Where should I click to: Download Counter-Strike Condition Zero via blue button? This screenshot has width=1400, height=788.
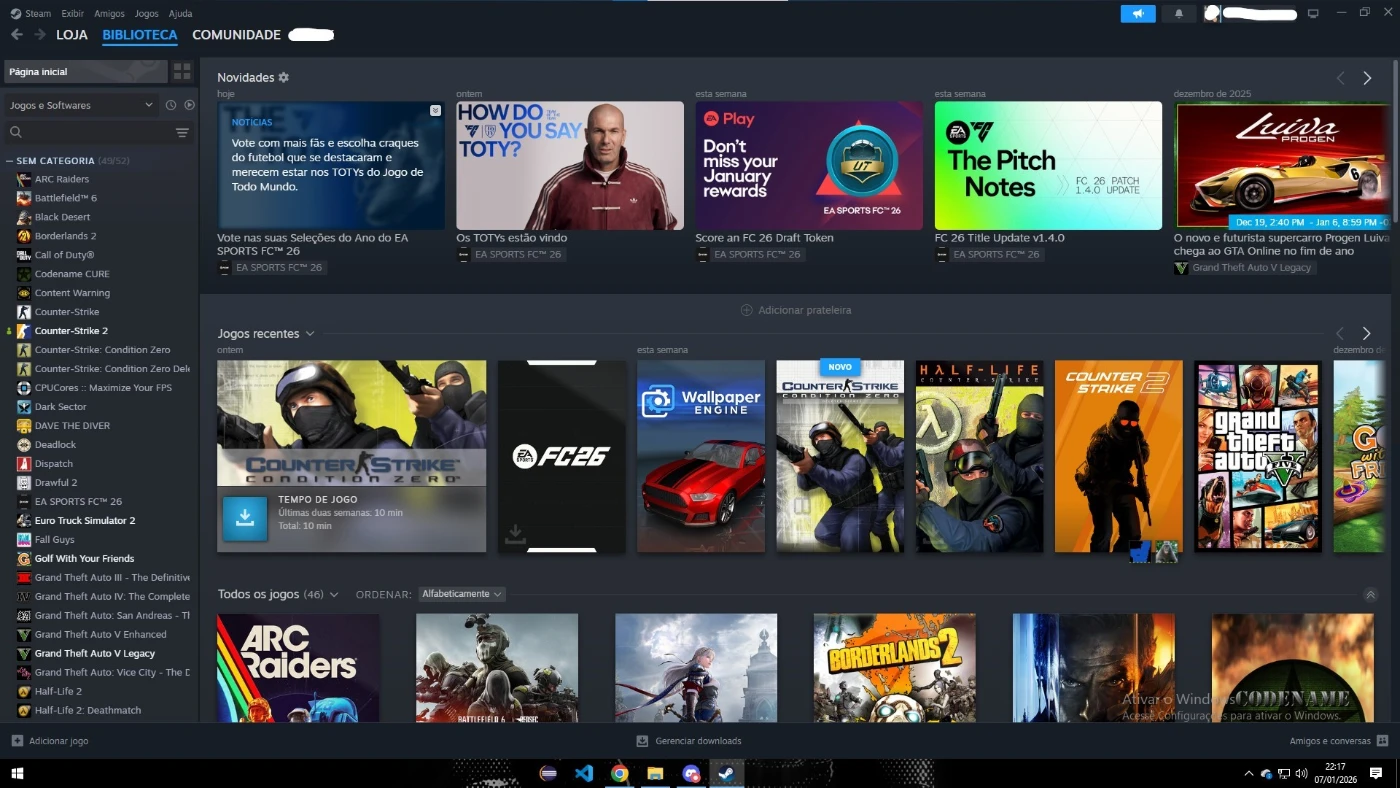pos(244,518)
